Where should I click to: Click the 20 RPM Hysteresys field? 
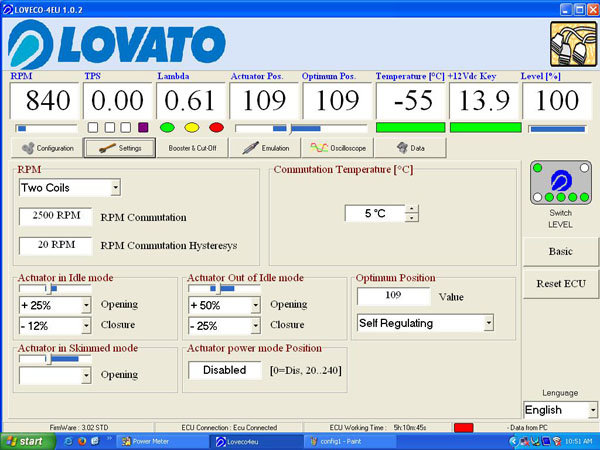pyautogui.click(x=56, y=245)
